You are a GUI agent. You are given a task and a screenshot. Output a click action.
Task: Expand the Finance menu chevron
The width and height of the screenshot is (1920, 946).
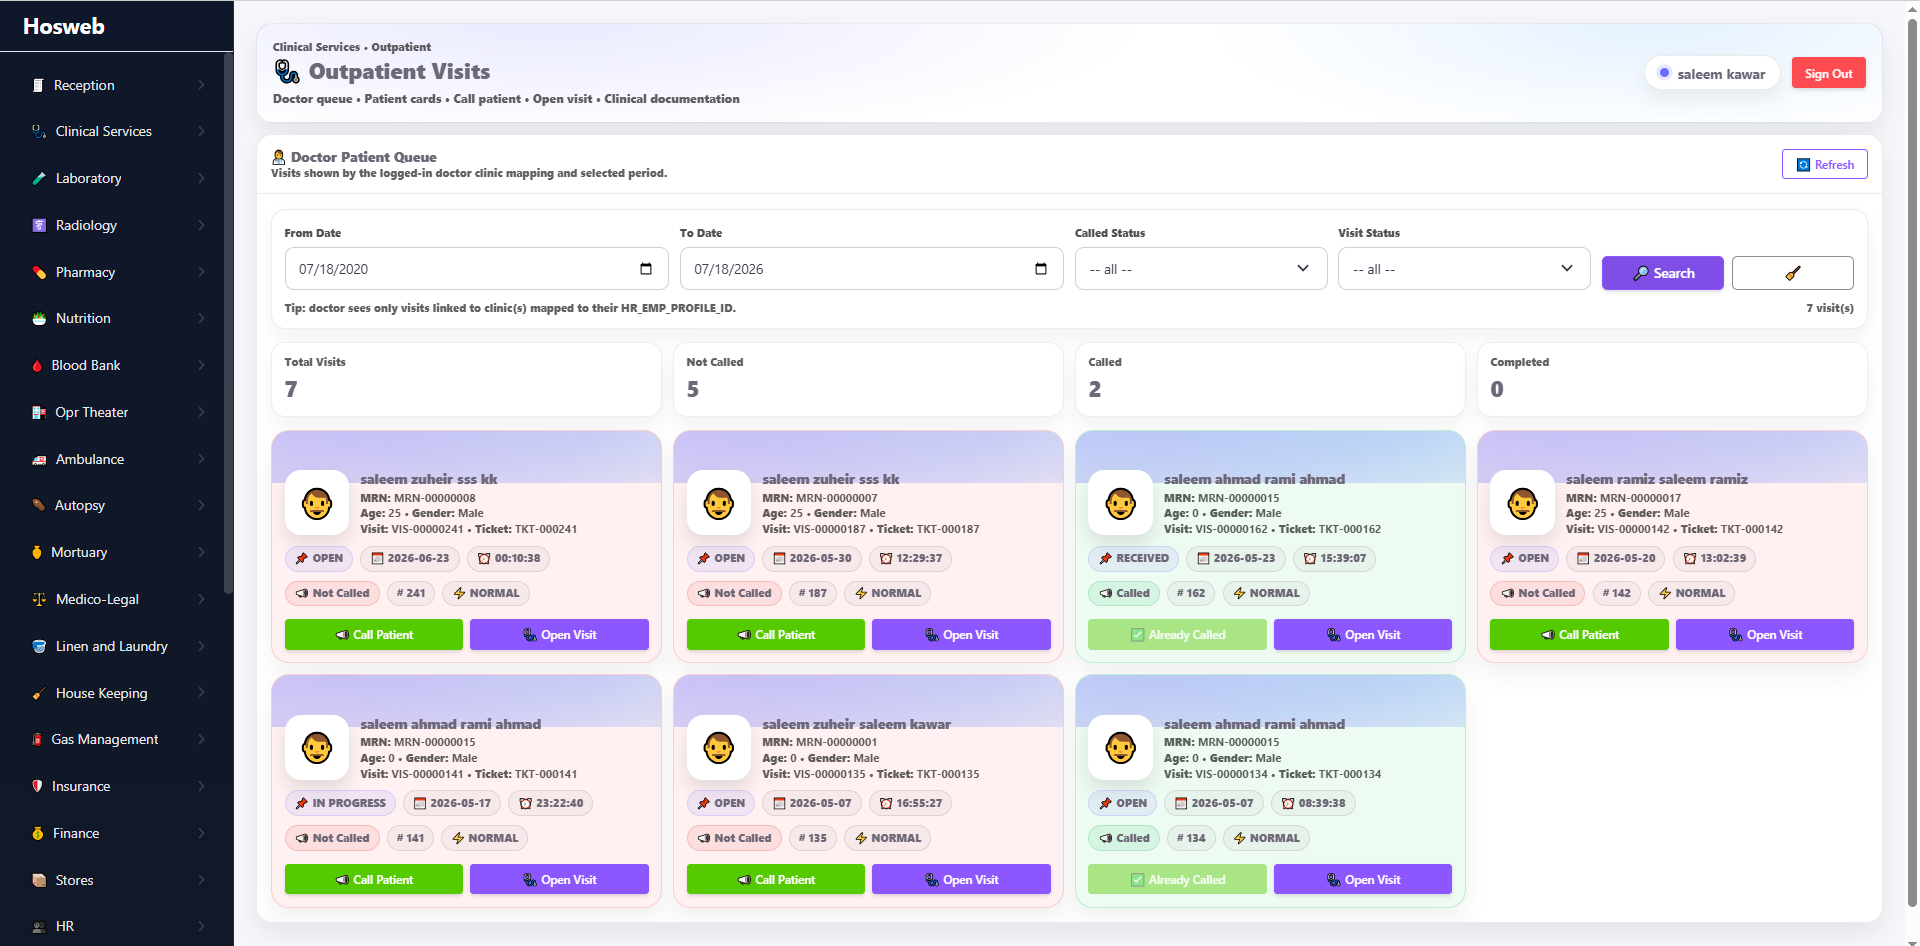coord(201,833)
